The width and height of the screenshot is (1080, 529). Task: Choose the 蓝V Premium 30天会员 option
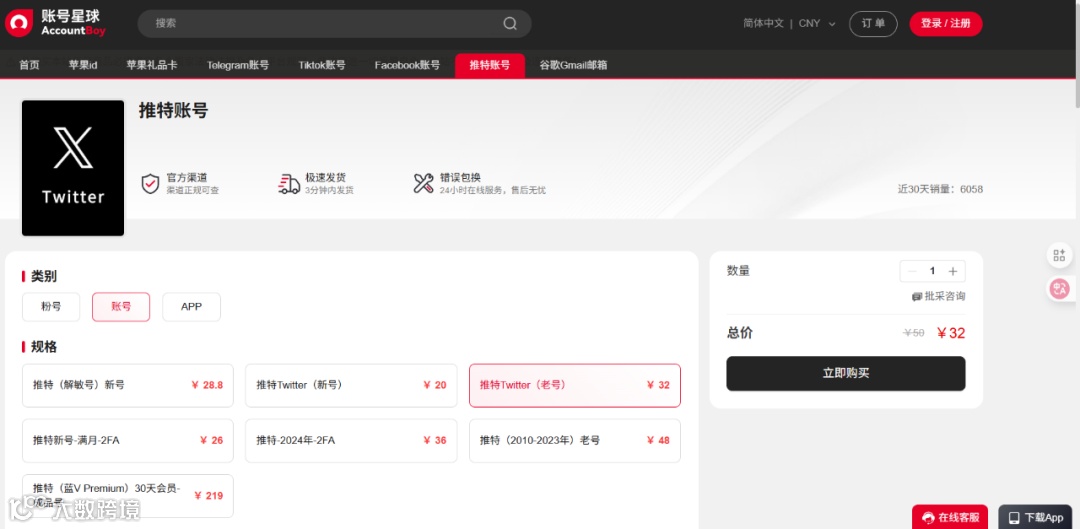(127, 496)
